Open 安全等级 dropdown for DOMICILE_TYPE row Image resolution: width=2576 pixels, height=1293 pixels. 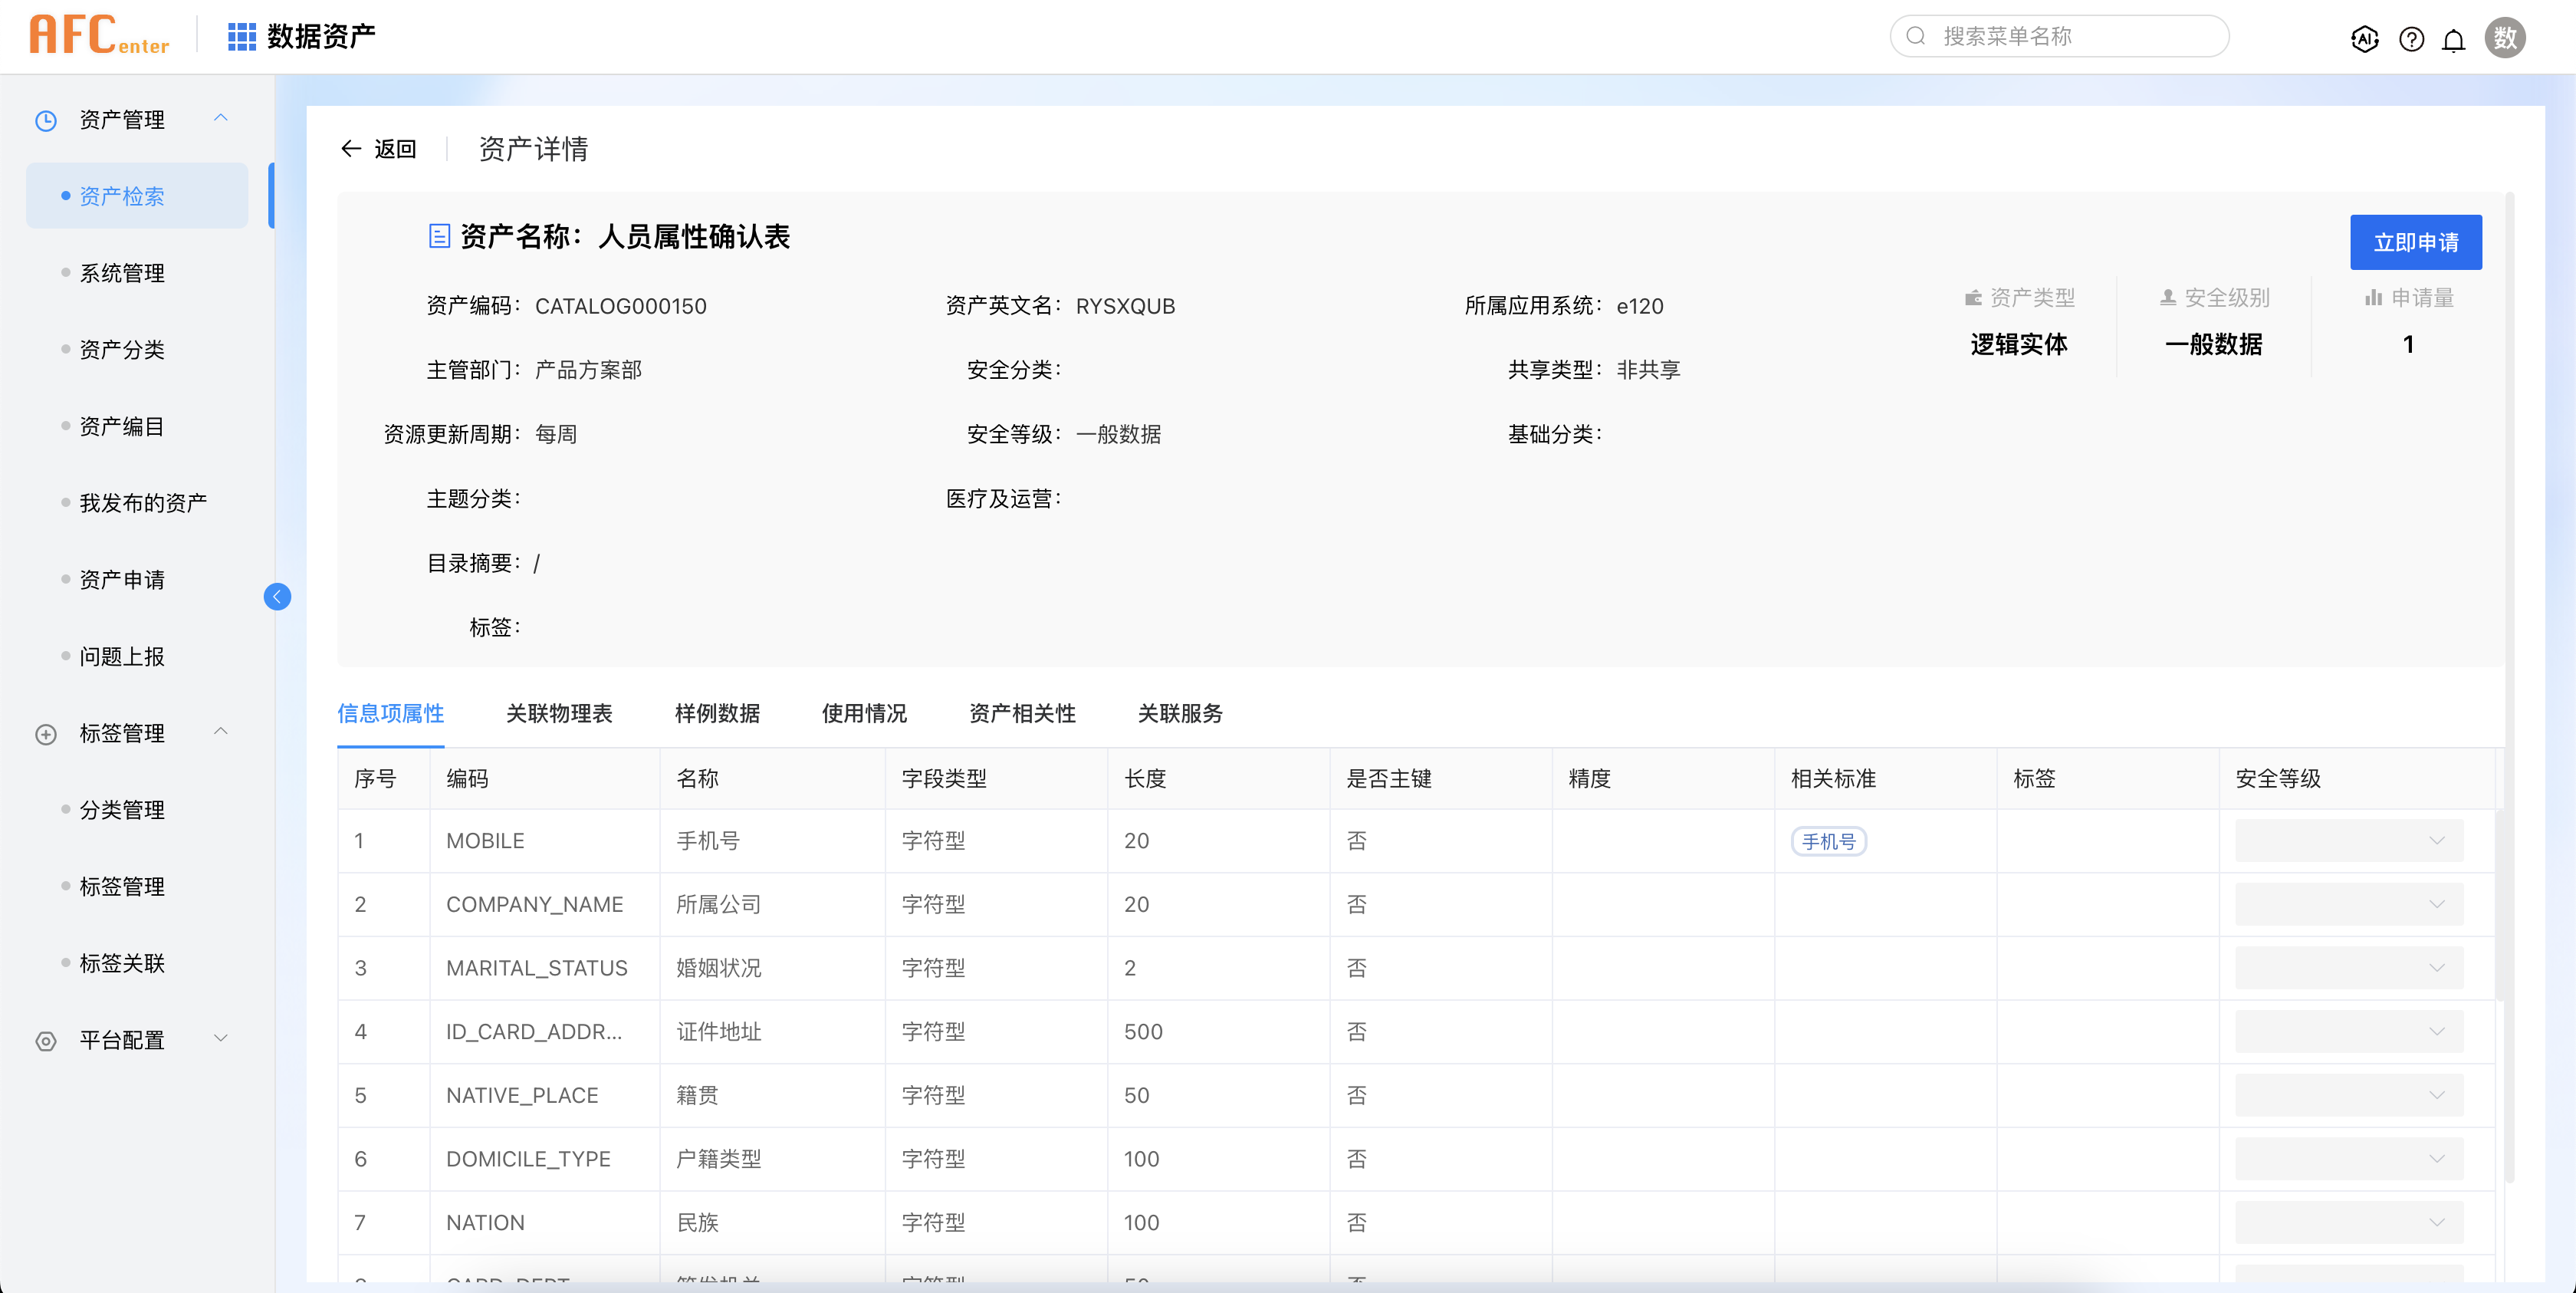click(2348, 1159)
